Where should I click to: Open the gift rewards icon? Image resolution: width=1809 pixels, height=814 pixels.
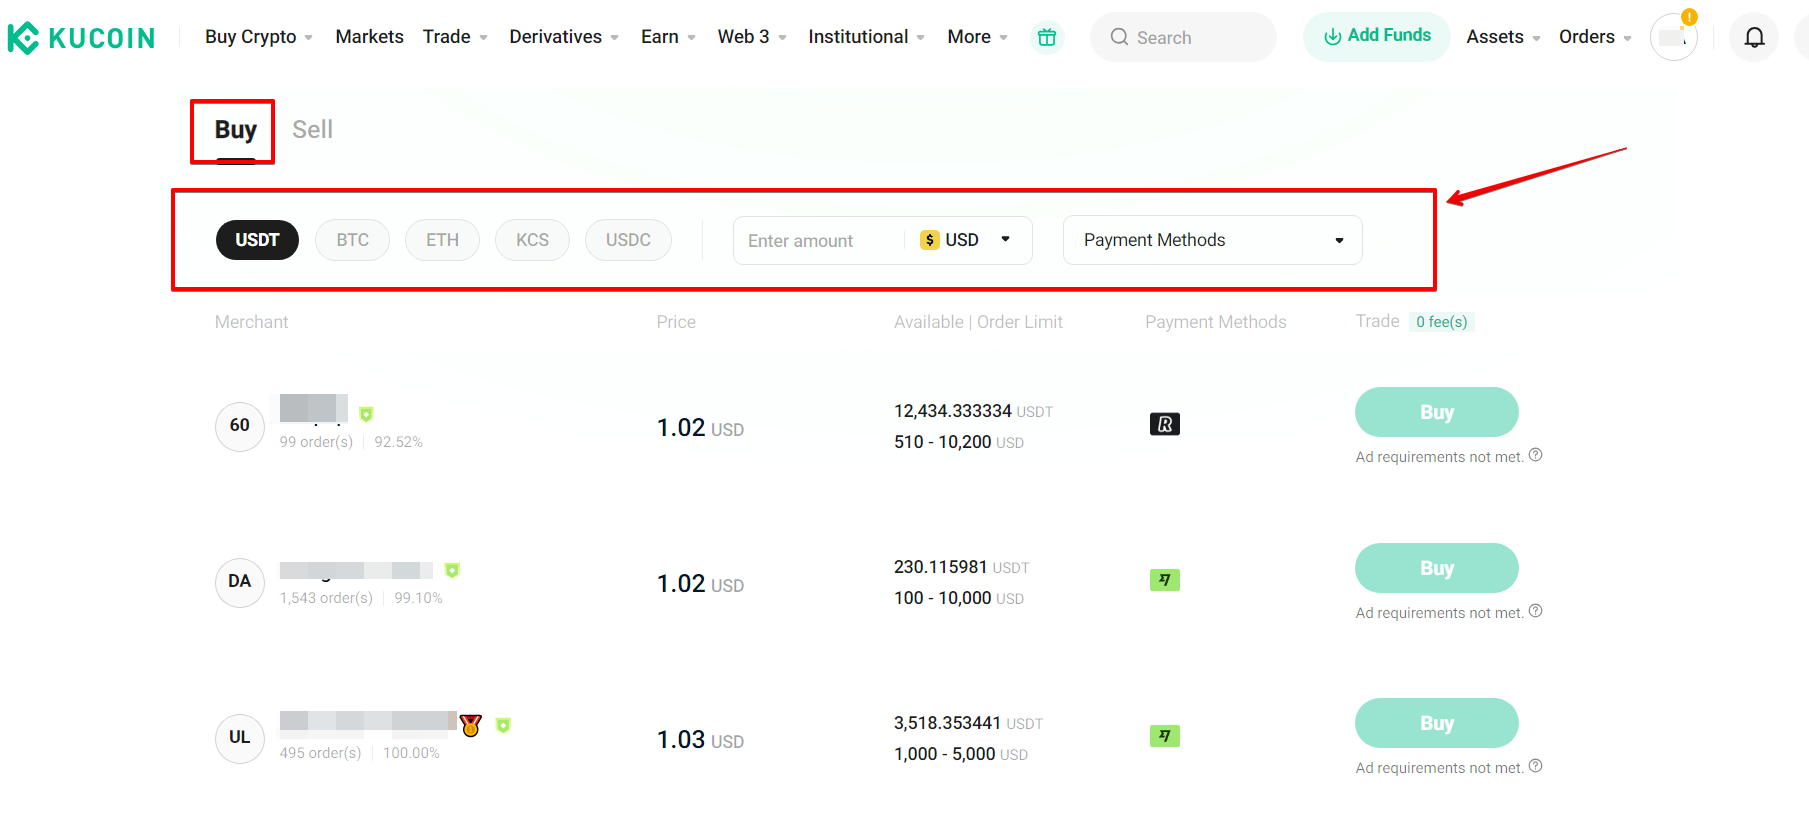1047,37
